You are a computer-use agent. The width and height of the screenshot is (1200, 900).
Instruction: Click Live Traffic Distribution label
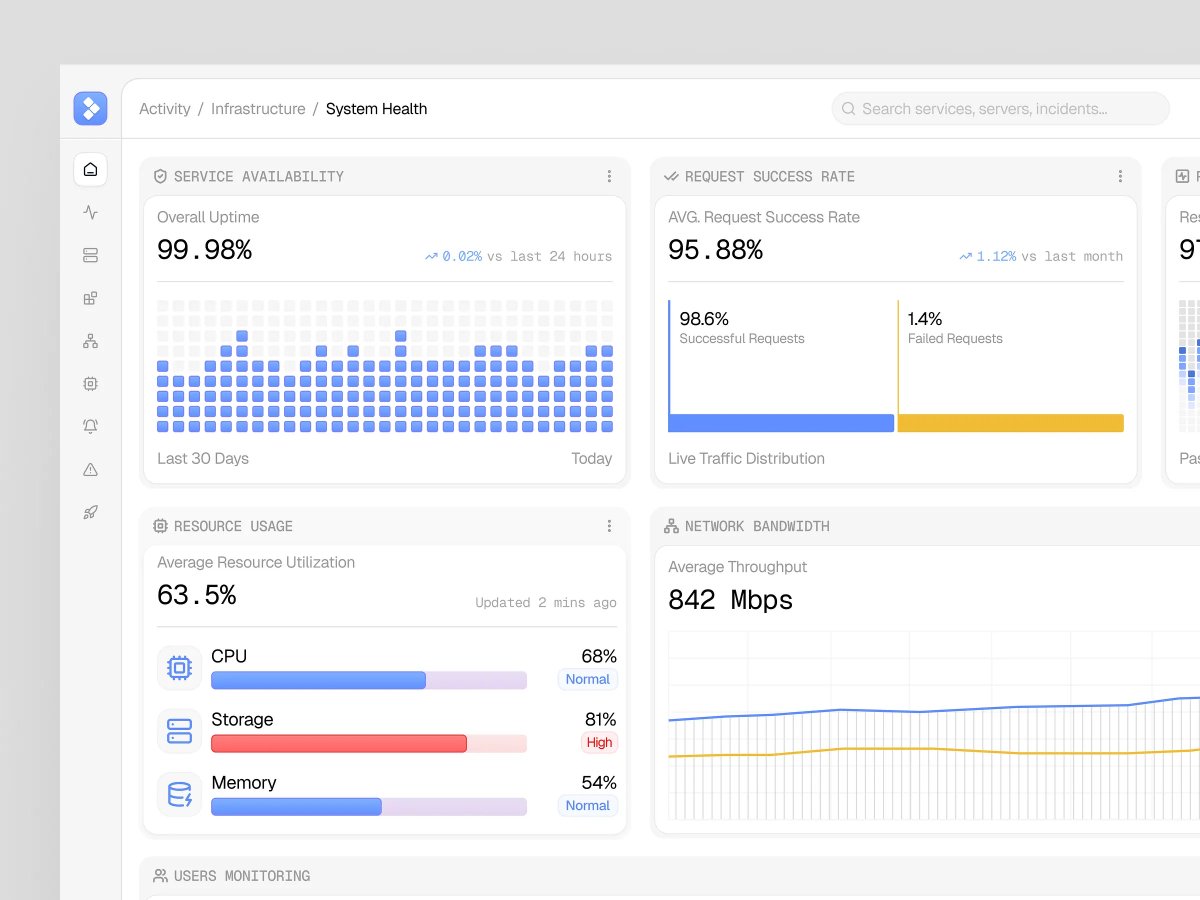click(747, 459)
